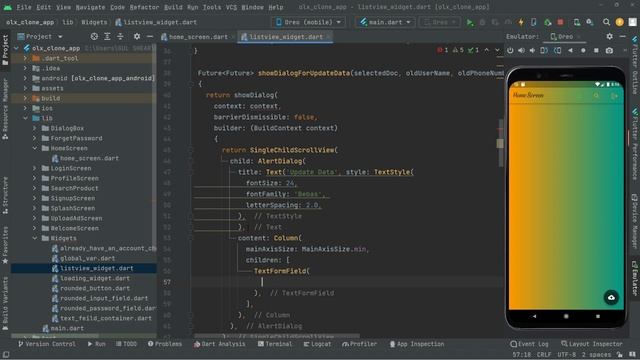Open Dart Analysis tool window
Viewport: 640px width, 360px height.
[220, 344]
